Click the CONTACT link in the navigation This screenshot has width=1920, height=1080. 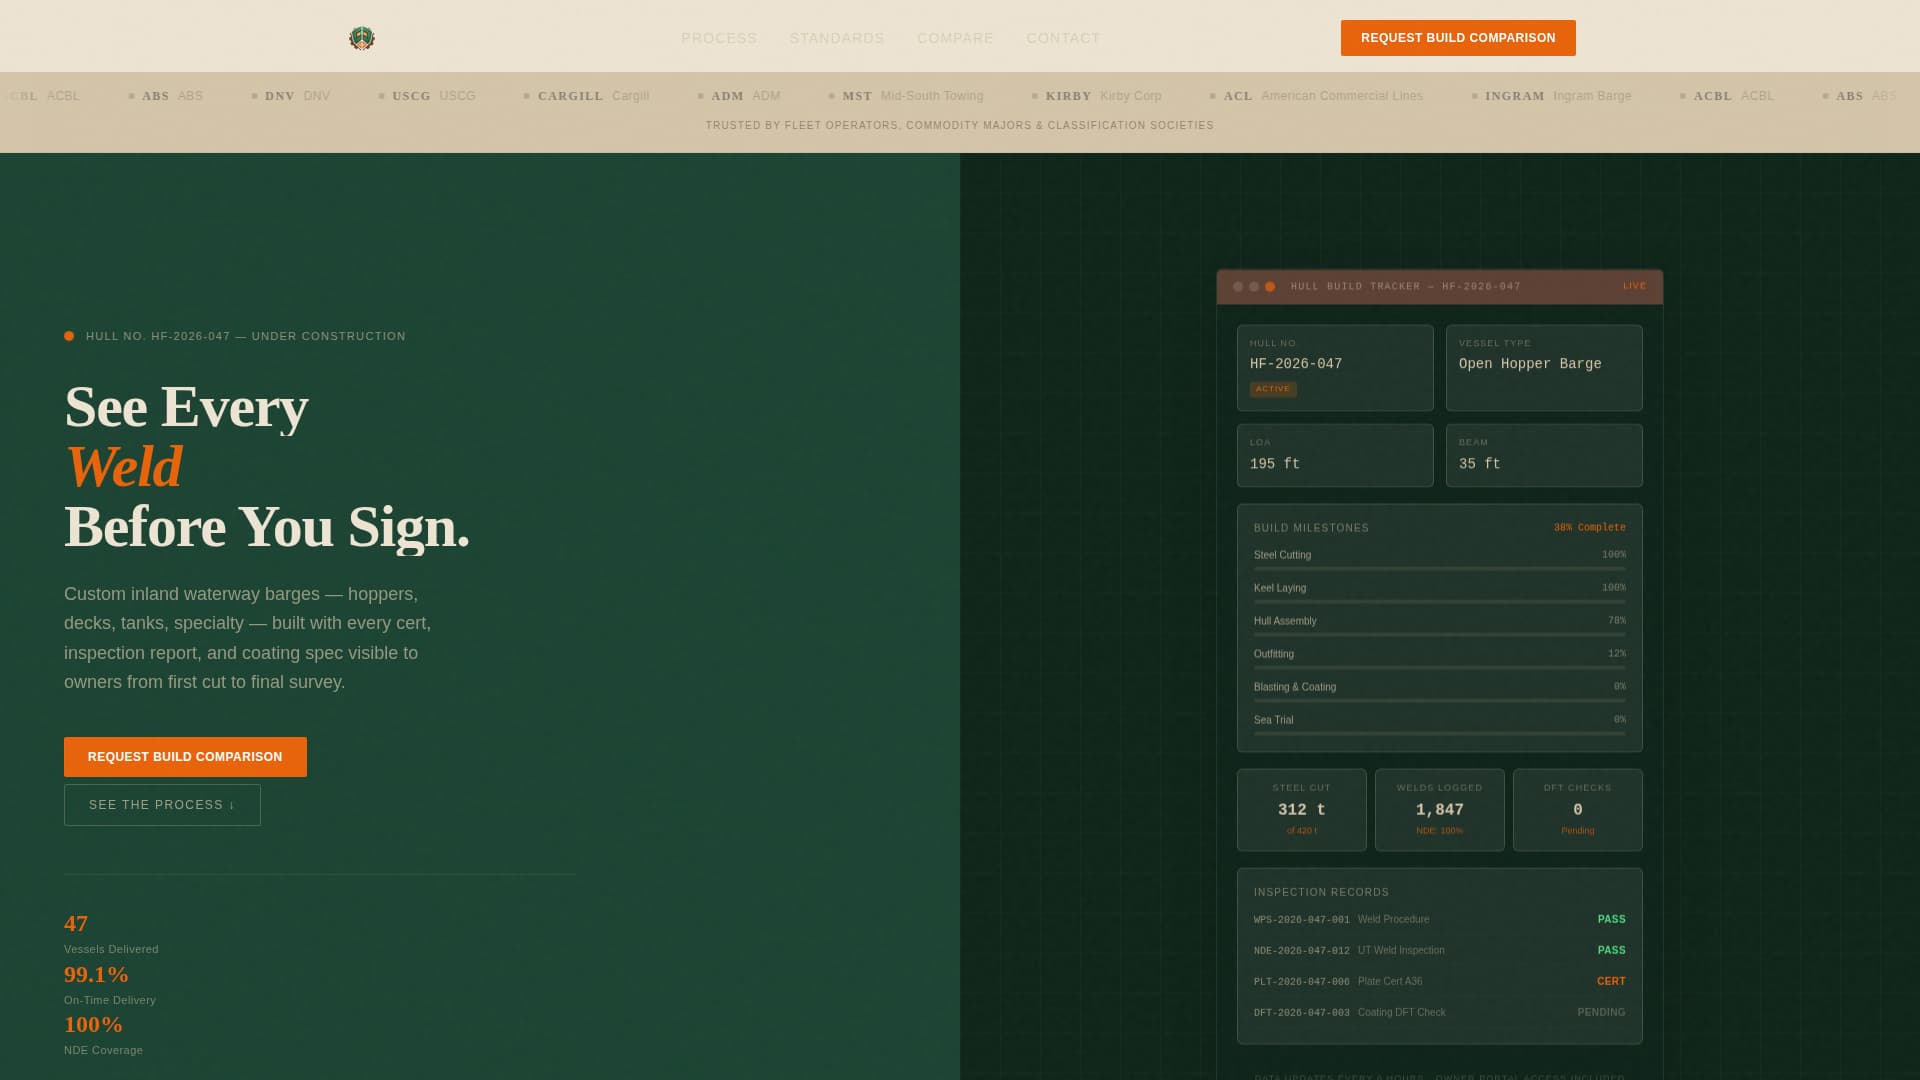[1063, 38]
